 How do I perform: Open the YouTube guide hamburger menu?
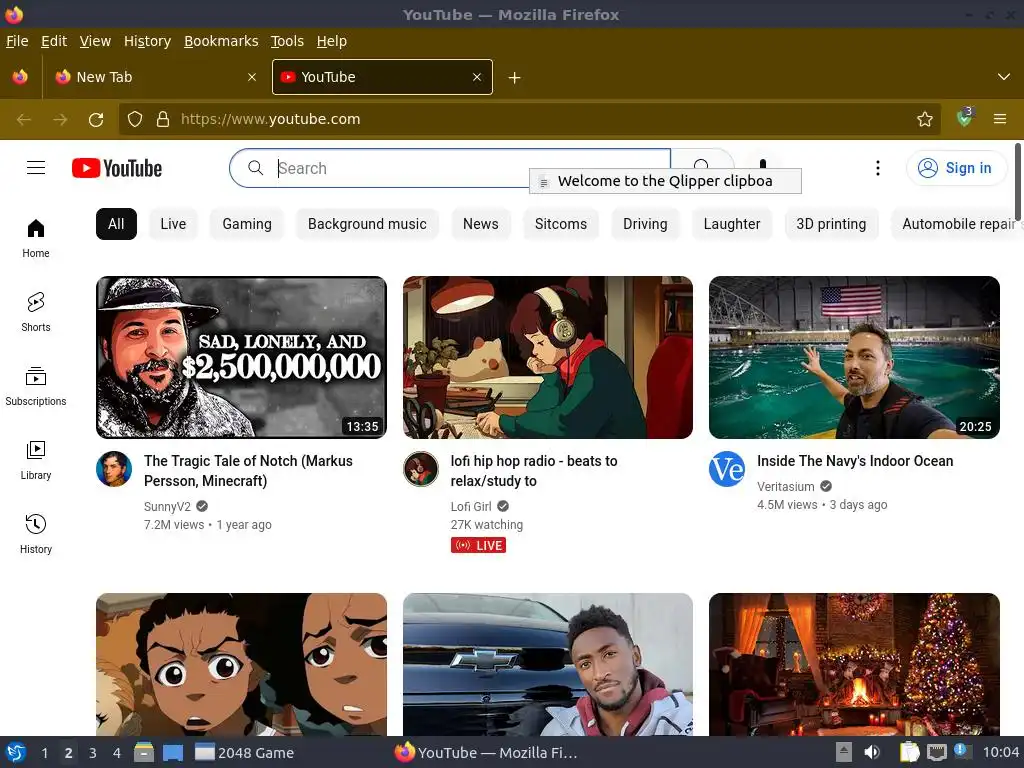[36, 168]
